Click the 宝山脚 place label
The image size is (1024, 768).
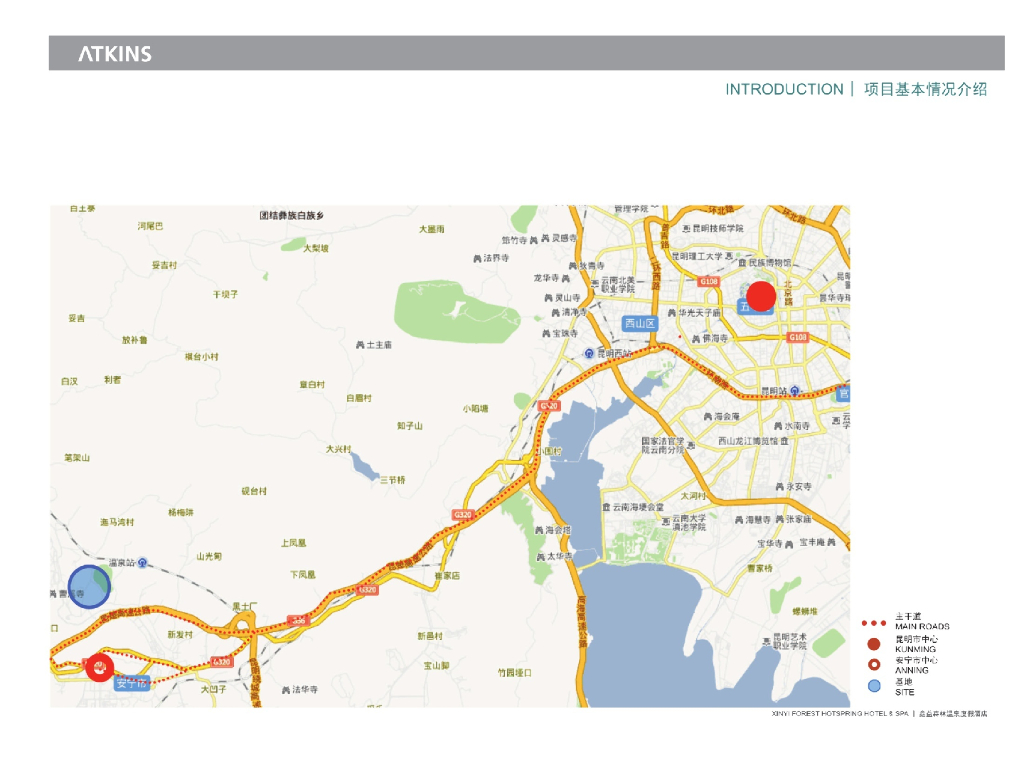[x=436, y=666]
